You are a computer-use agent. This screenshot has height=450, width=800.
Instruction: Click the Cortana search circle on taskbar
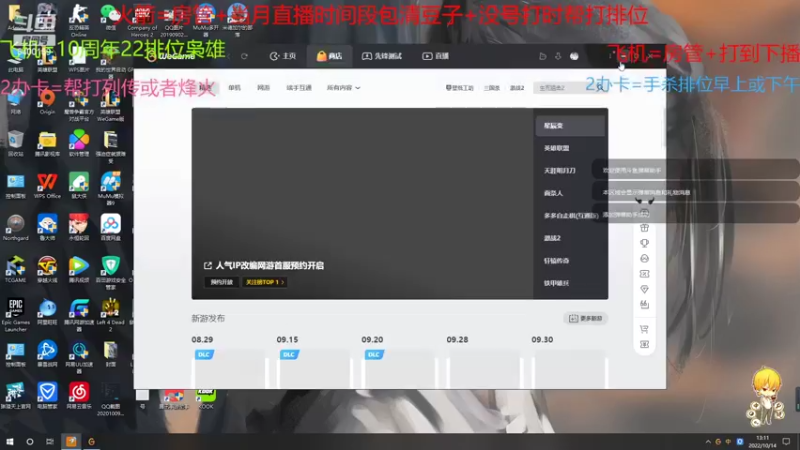coord(30,442)
